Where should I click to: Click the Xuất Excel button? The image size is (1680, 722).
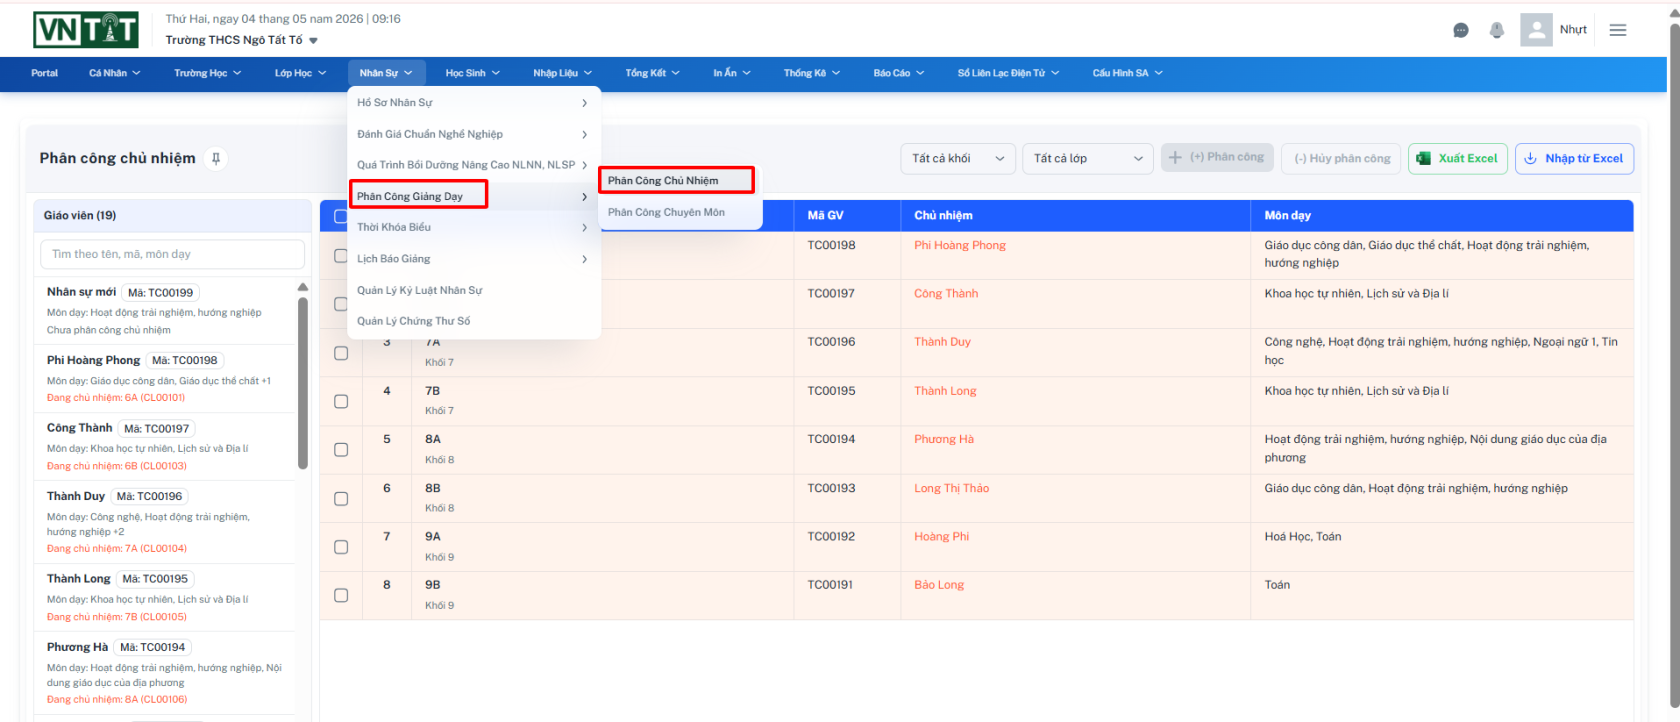click(1458, 158)
